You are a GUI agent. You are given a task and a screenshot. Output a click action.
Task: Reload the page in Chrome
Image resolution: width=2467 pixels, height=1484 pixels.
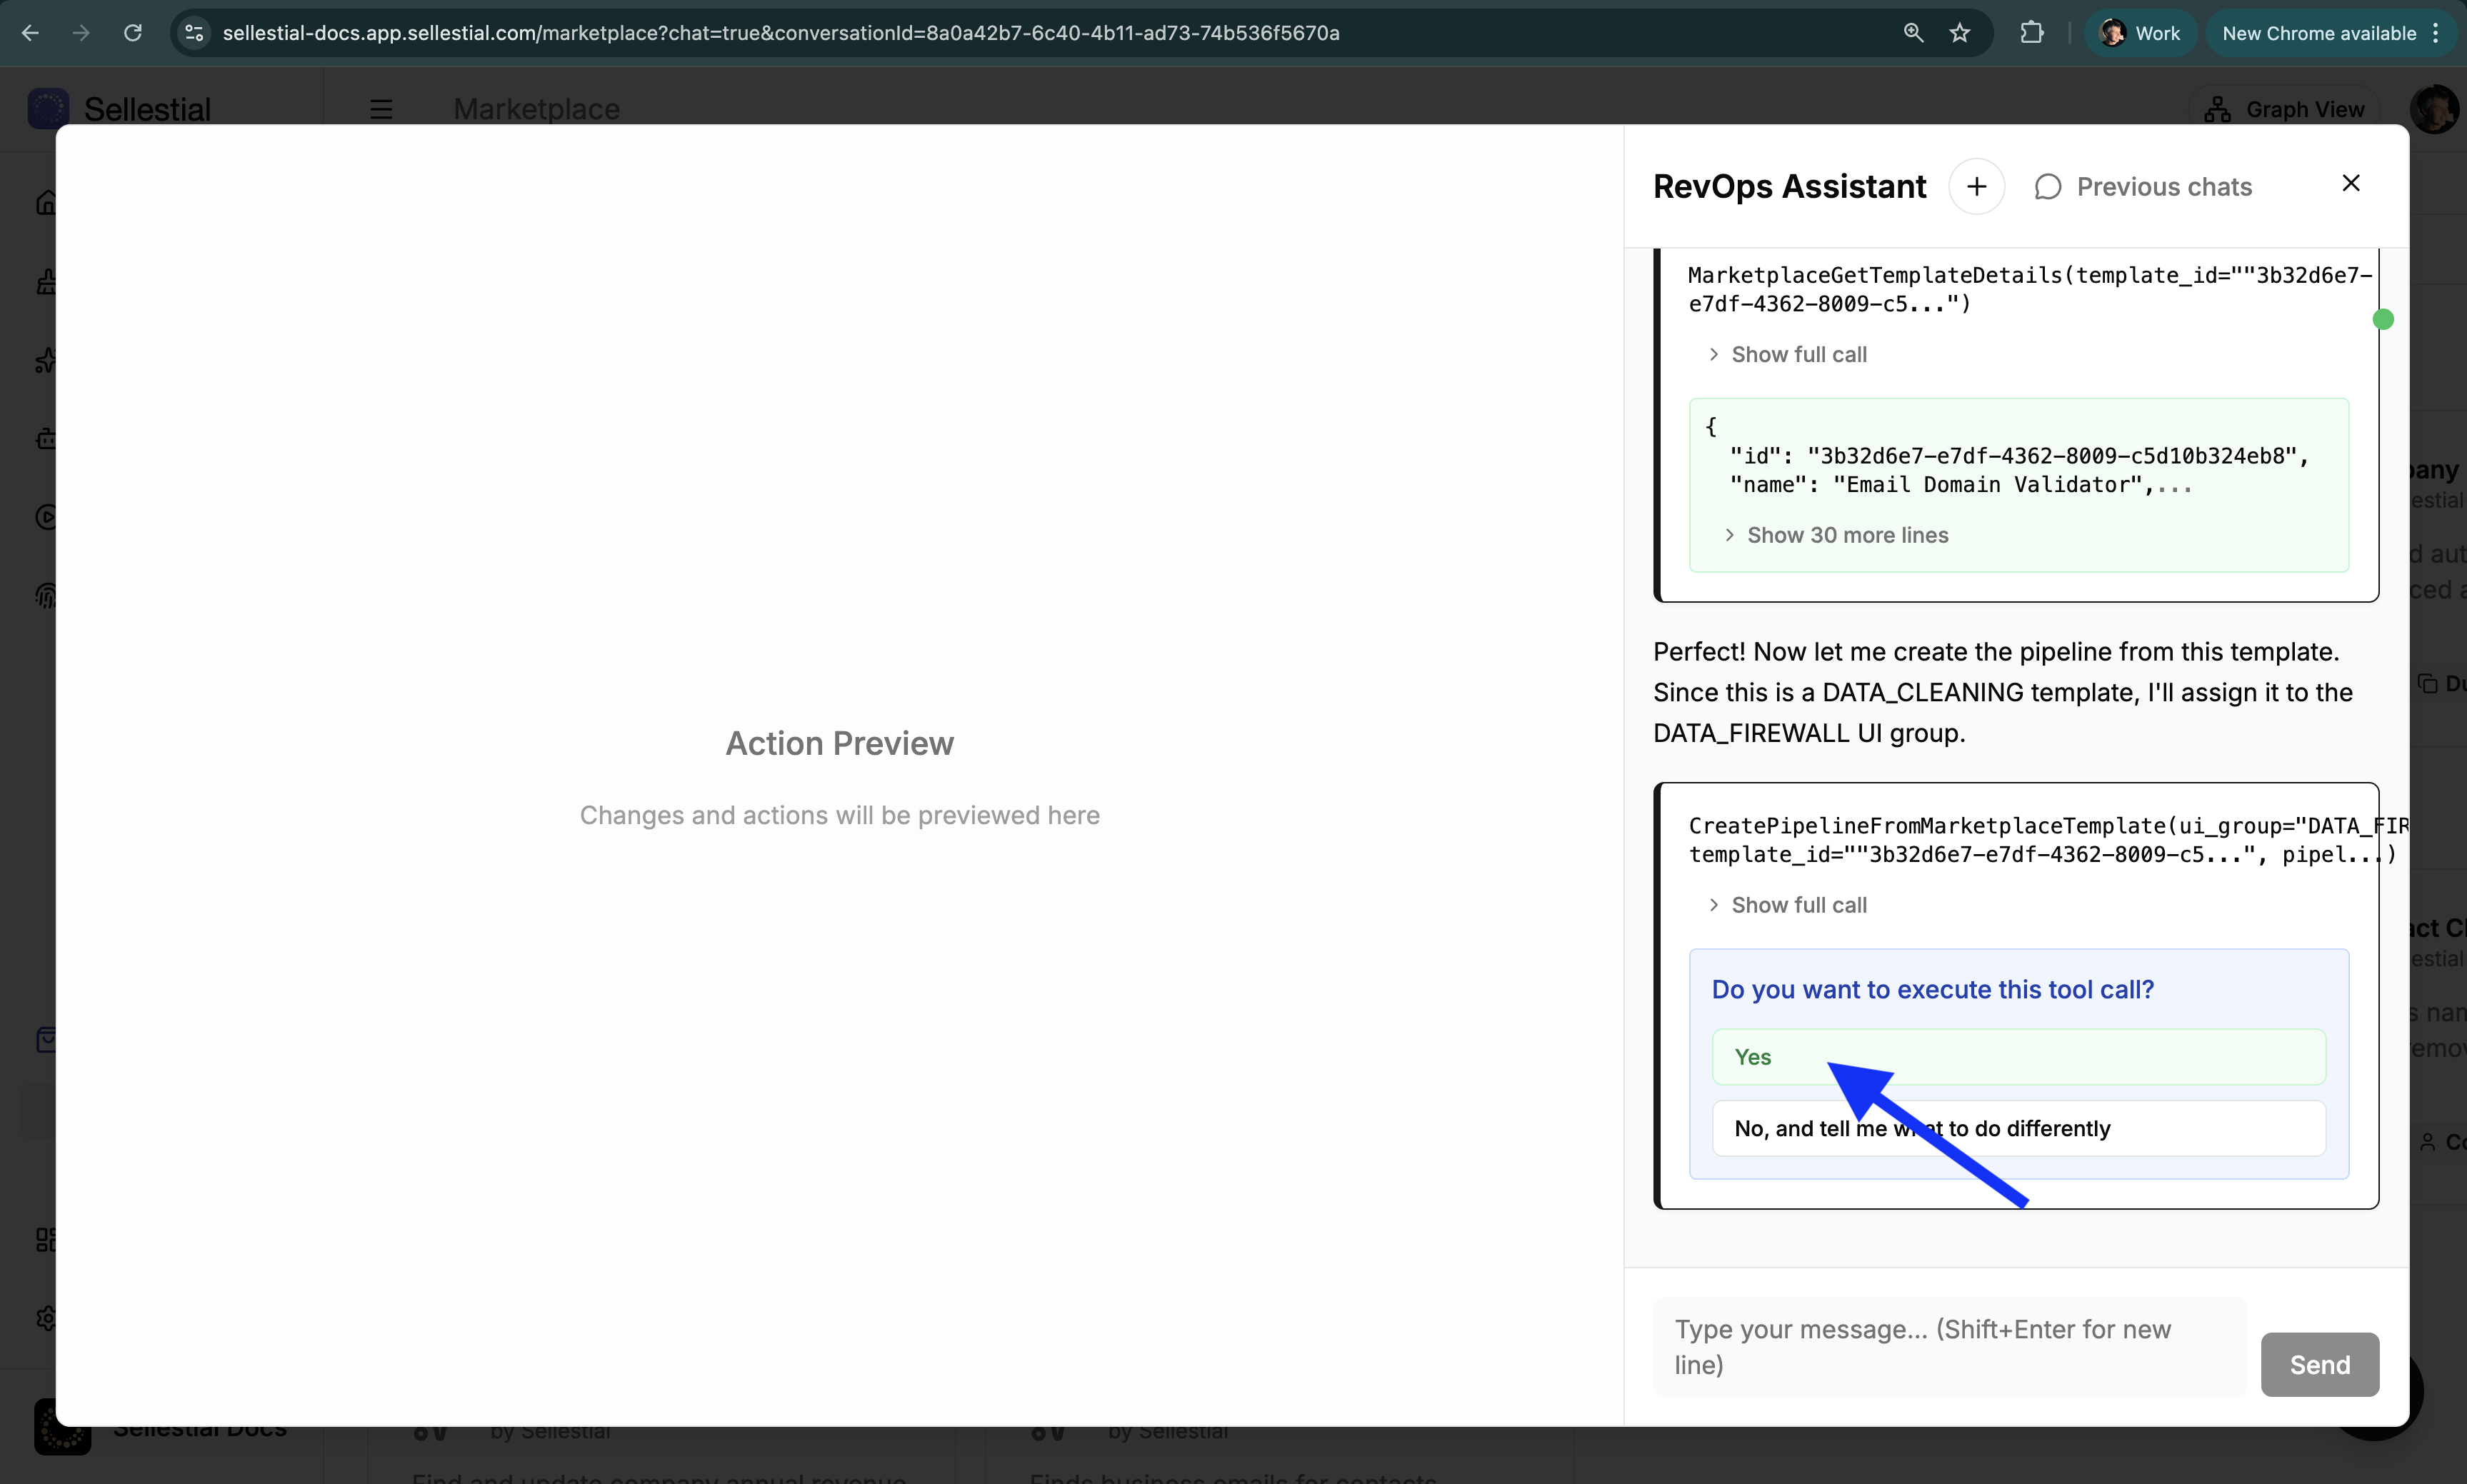click(x=133, y=33)
